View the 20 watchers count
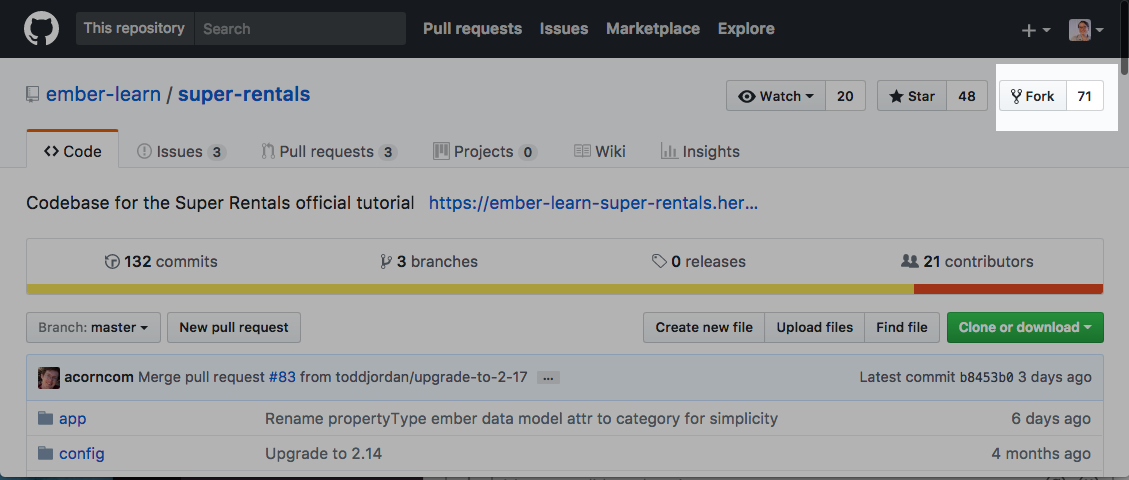 845,96
